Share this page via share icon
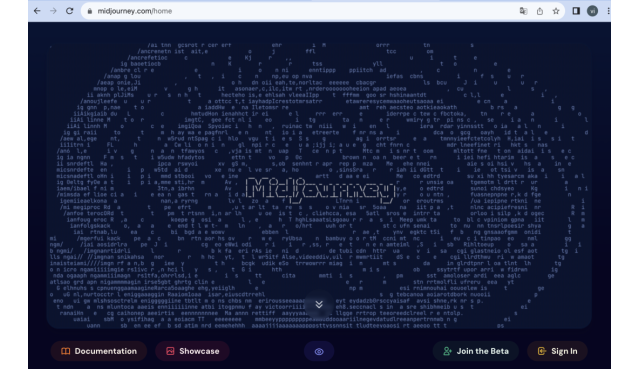 [540, 11]
